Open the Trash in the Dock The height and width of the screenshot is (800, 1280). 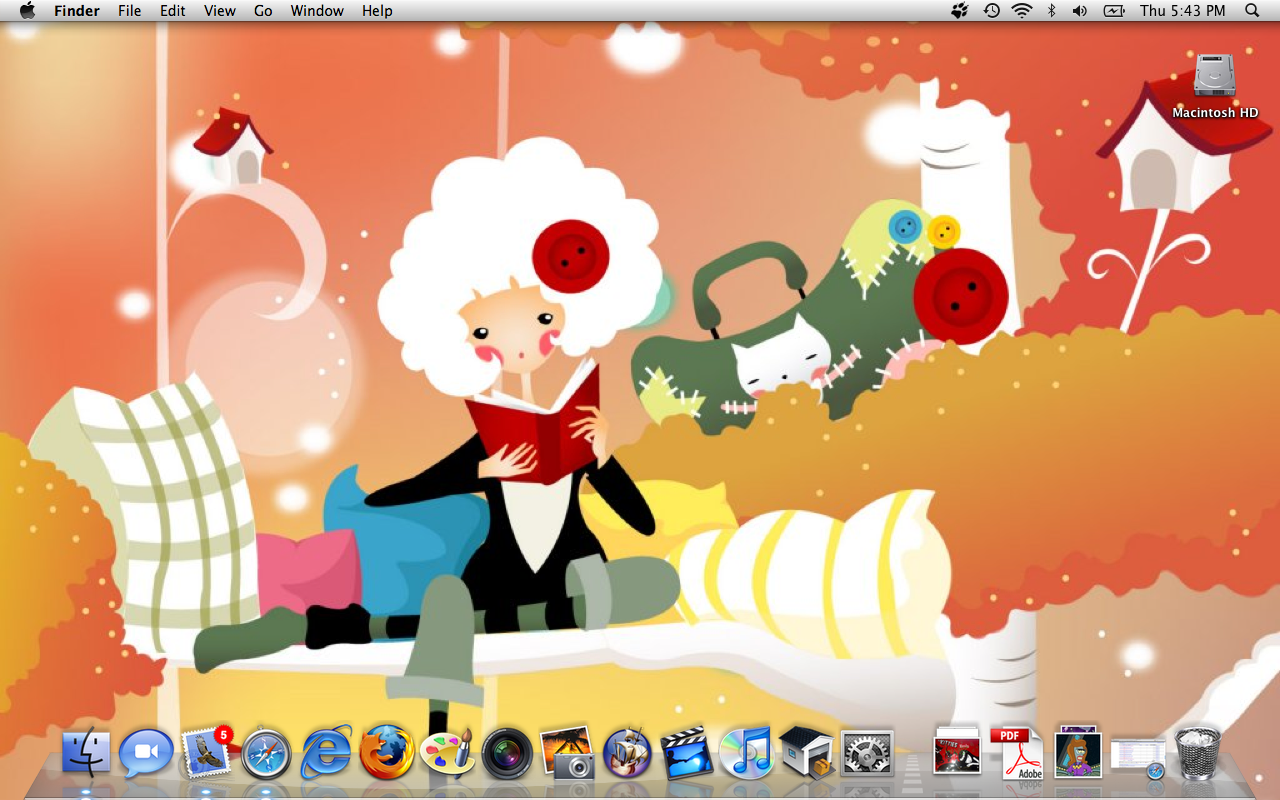click(1196, 753)
